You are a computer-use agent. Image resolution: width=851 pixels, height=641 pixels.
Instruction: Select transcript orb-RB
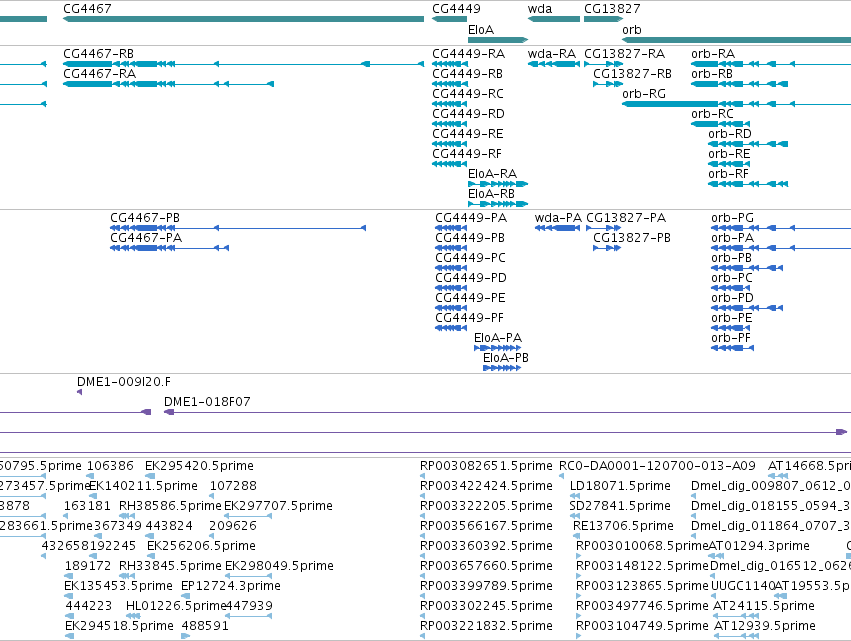739,84
